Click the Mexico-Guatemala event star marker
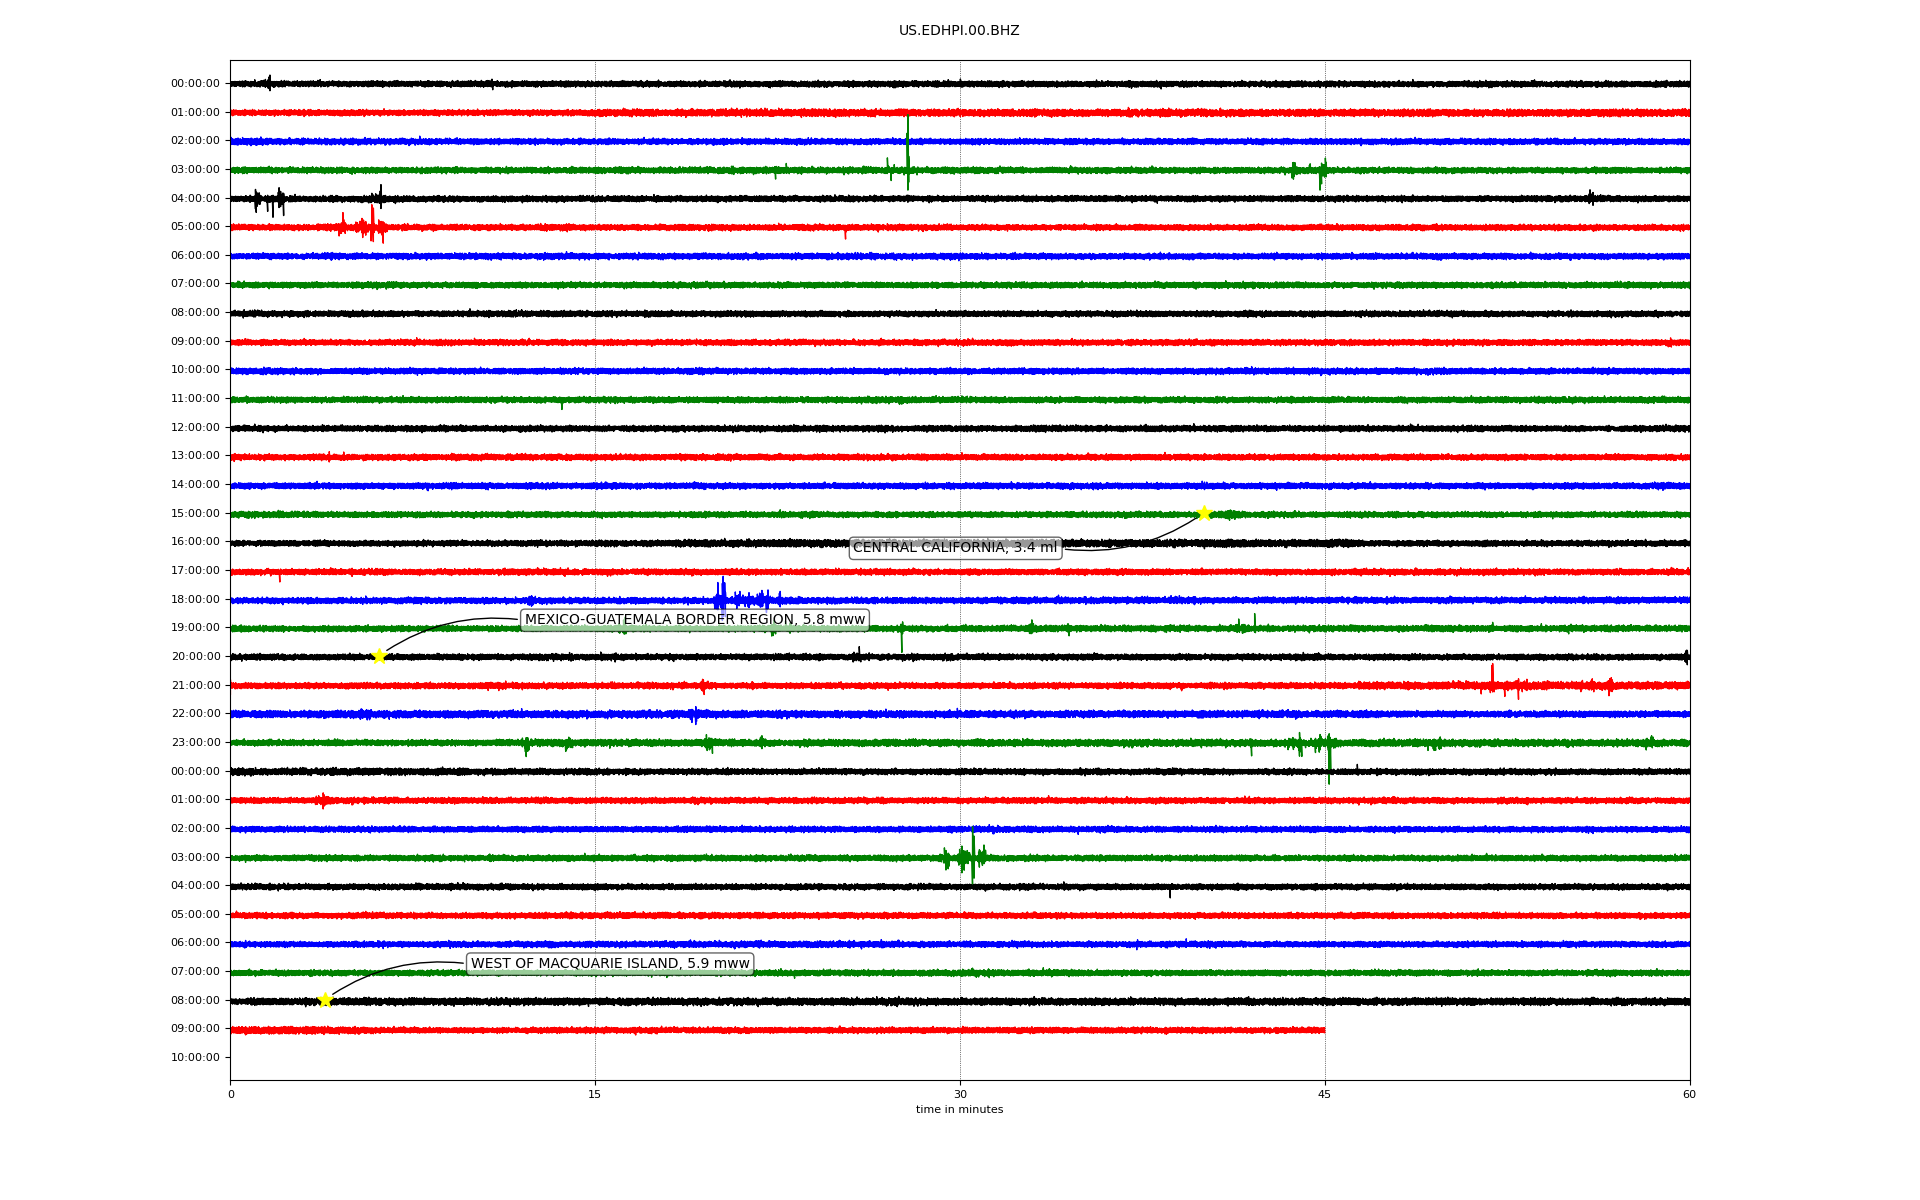This screenshot has width=1920, height=1200. click(x=379, y=656)
